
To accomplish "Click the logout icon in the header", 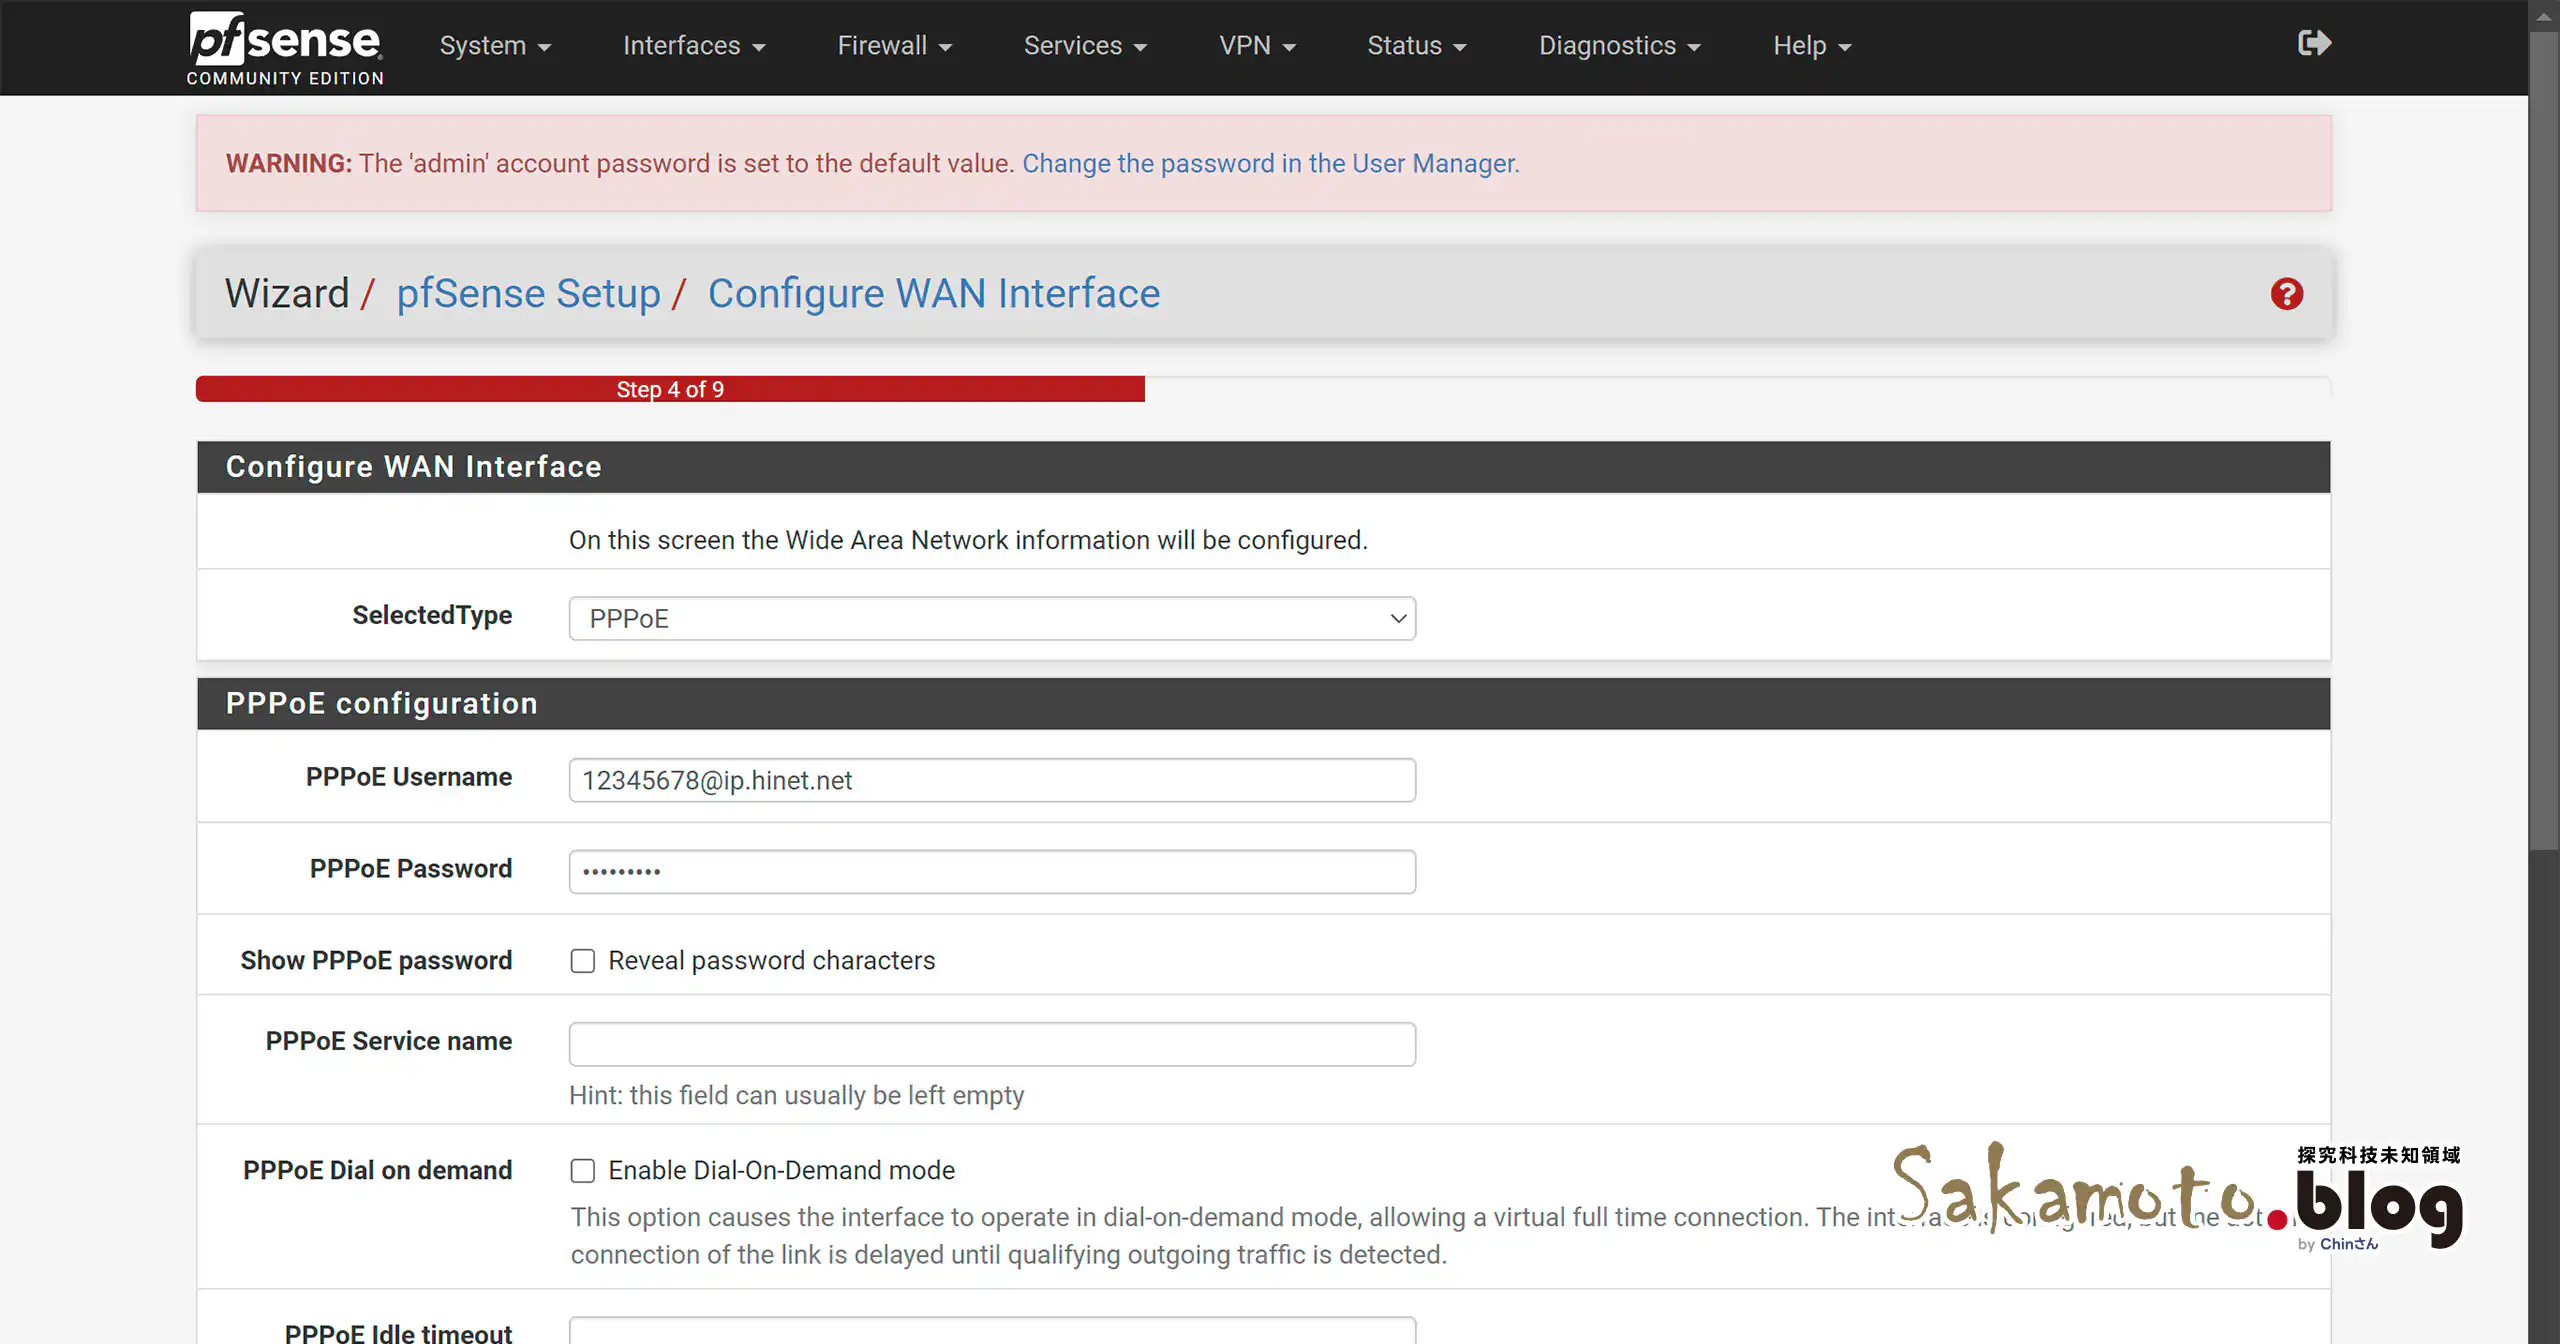I will (2314, 42).
